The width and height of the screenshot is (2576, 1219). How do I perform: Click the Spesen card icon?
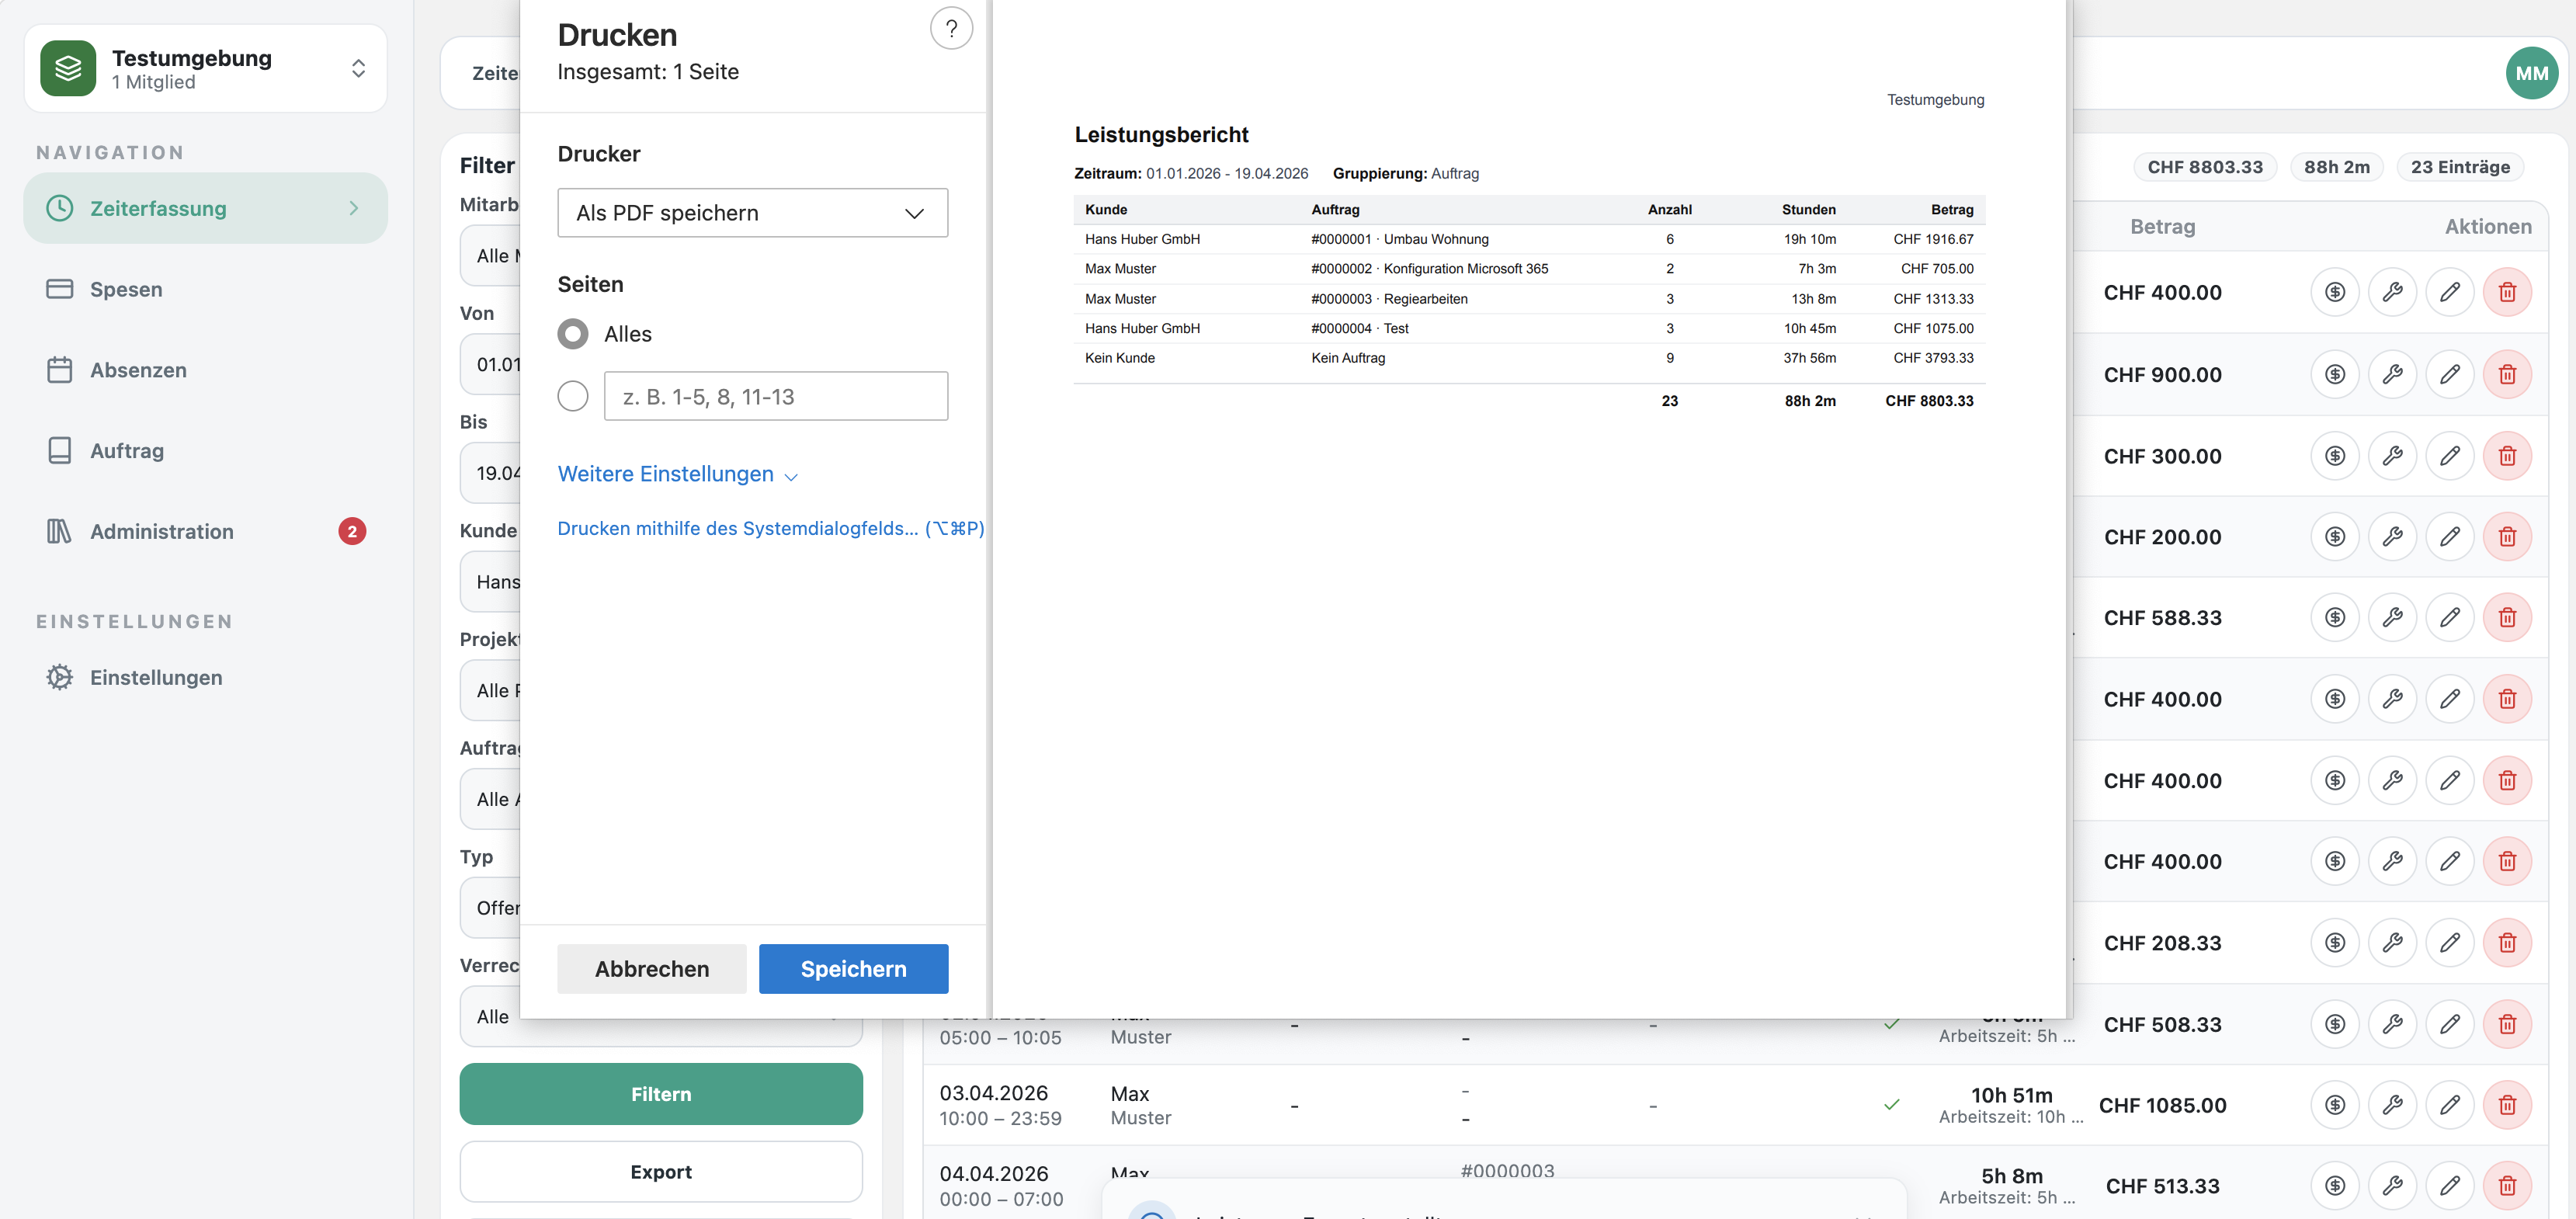pos(60,289)
